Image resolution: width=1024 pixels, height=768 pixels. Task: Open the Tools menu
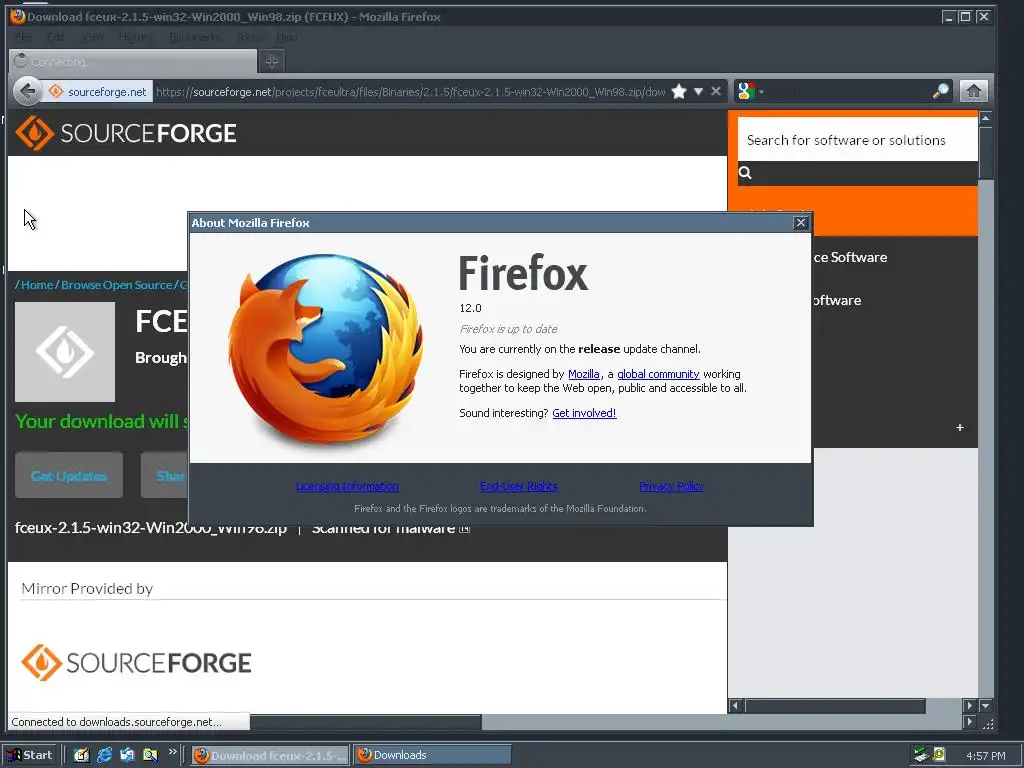pos(248,37)
